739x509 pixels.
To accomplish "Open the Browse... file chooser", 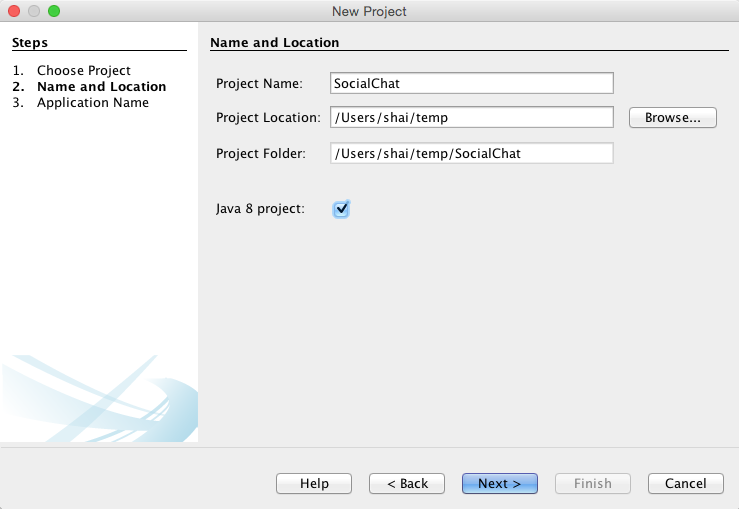I will click(x=672, y=118).
